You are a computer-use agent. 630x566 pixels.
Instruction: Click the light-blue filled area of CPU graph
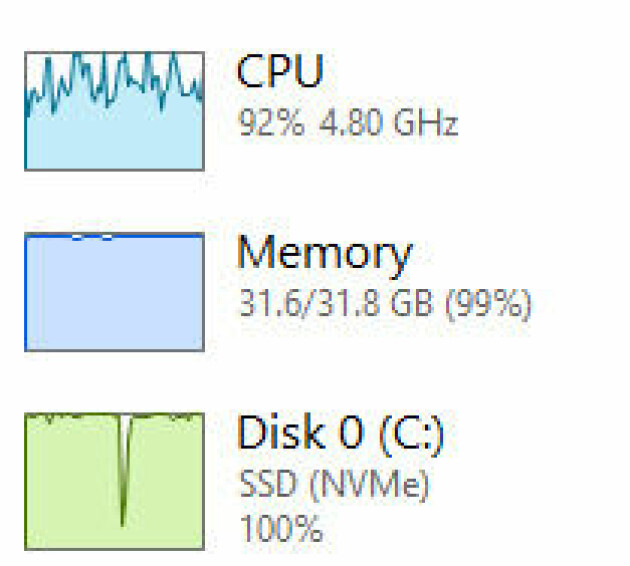[x=115, y=141]
